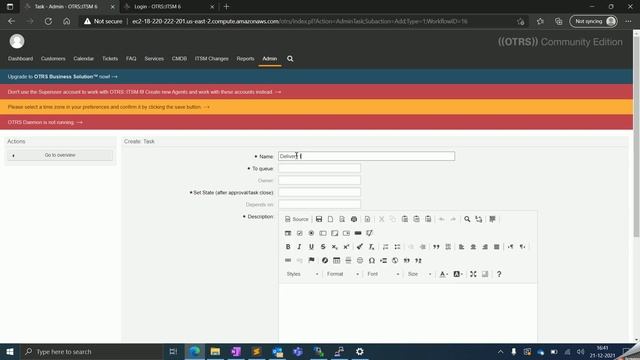Click the Insert Table icon
This screenshot has height=360, width=640.
[x=336, y=260]
